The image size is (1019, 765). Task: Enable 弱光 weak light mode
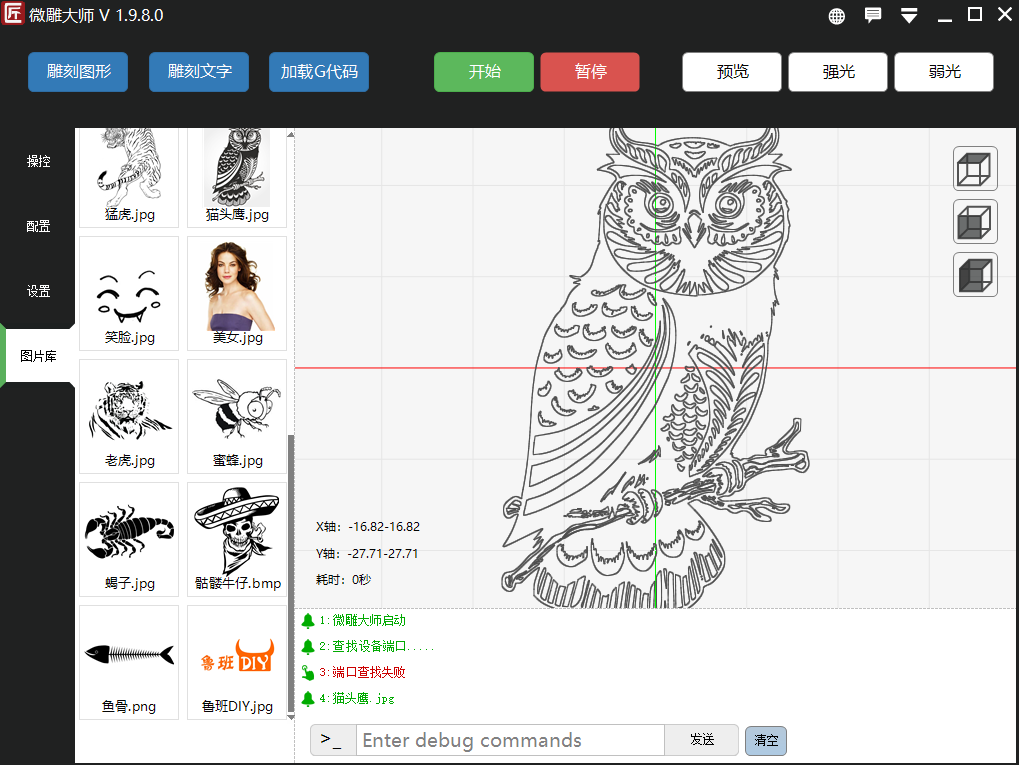944,72
